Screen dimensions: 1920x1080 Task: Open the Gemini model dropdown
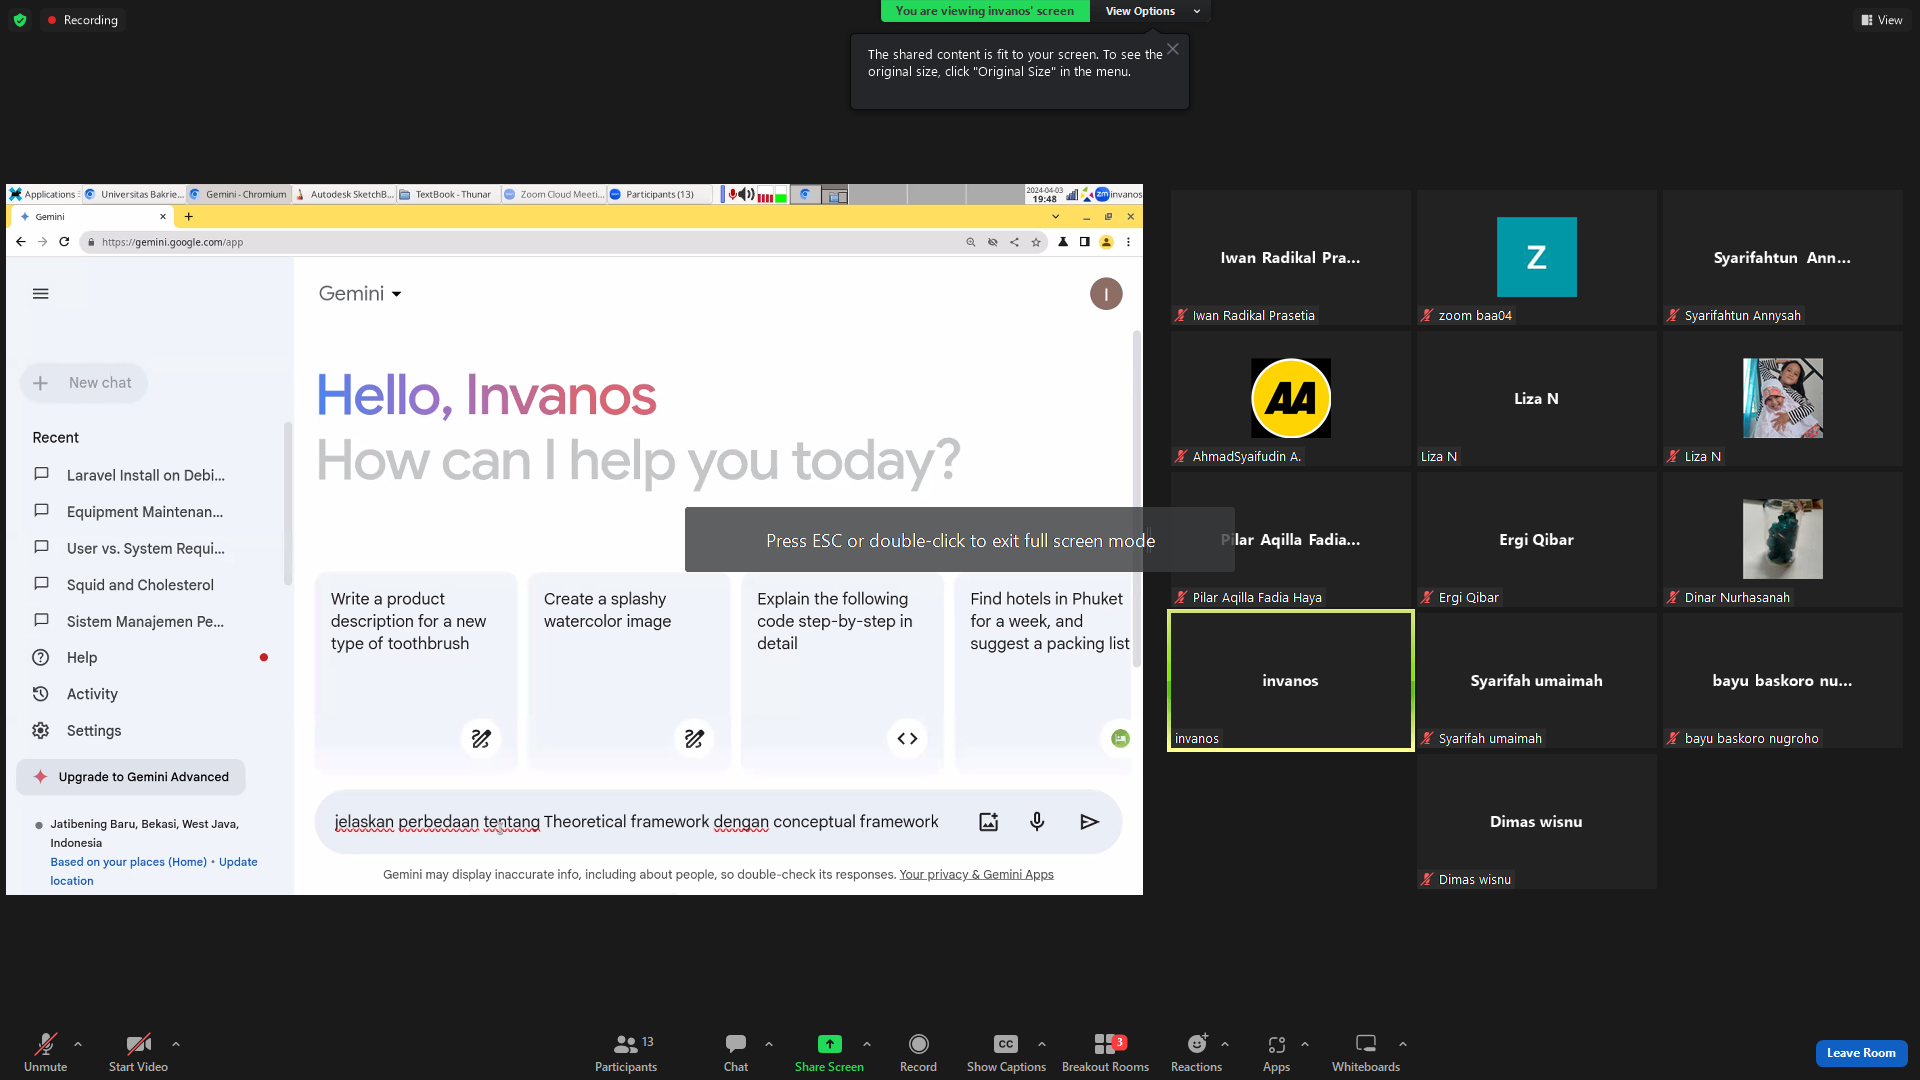[x=360, y=294]
